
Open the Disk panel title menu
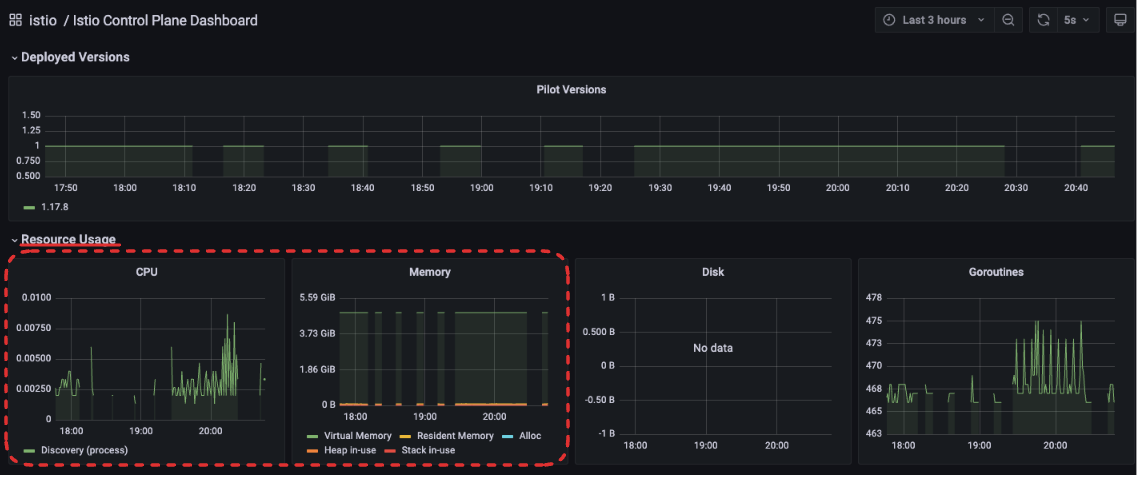[x=713, y=272]
